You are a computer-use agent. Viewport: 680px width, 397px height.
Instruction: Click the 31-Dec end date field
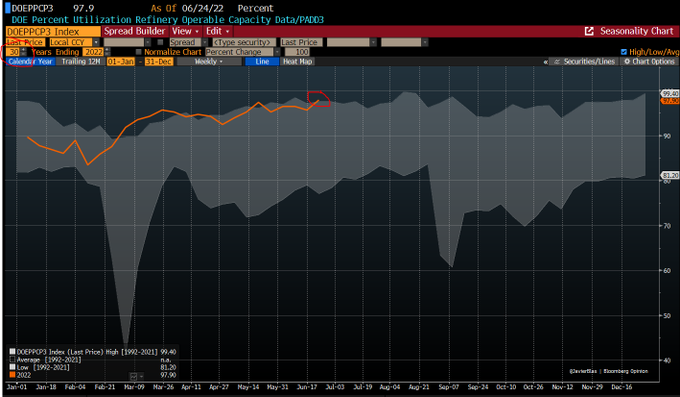(x=159, y=62)
